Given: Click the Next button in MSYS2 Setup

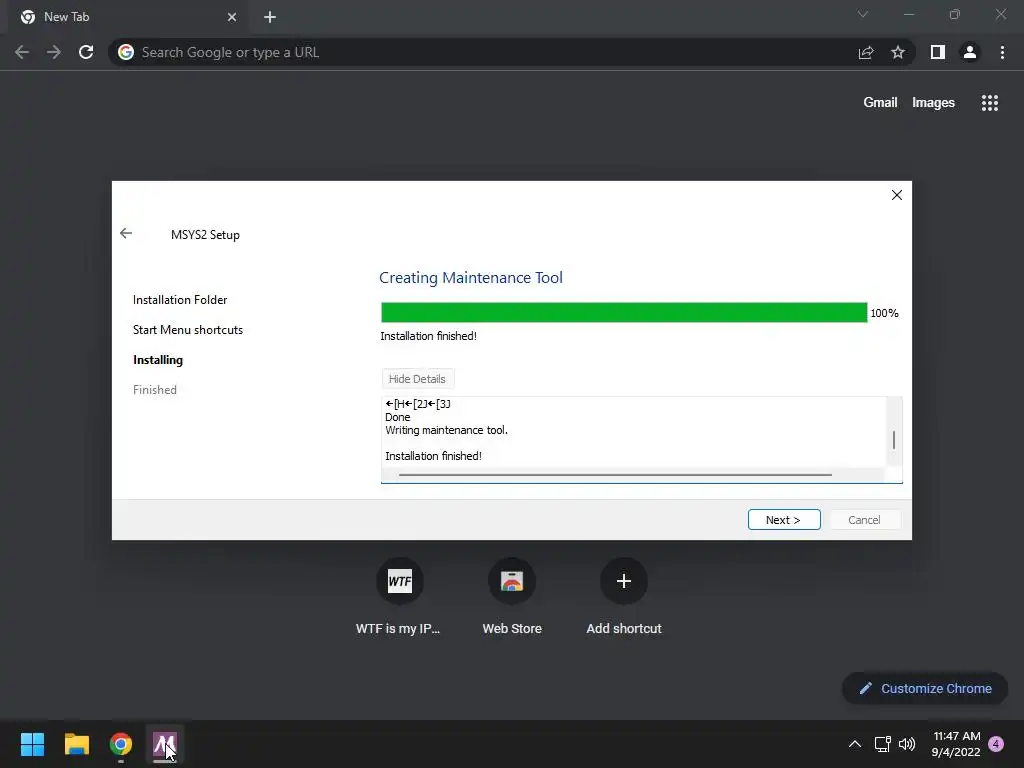Looking at the screenshot, I should coord(784,520).
